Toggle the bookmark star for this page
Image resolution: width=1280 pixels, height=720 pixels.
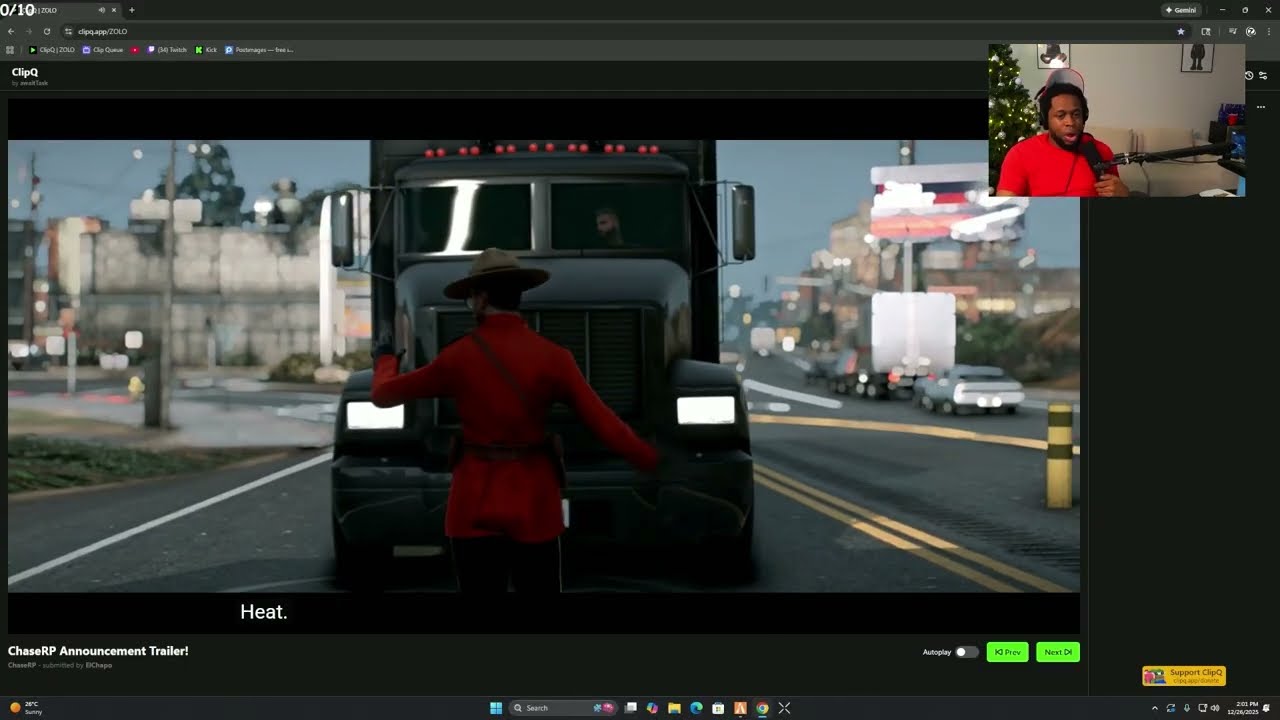click(1180, 31)
